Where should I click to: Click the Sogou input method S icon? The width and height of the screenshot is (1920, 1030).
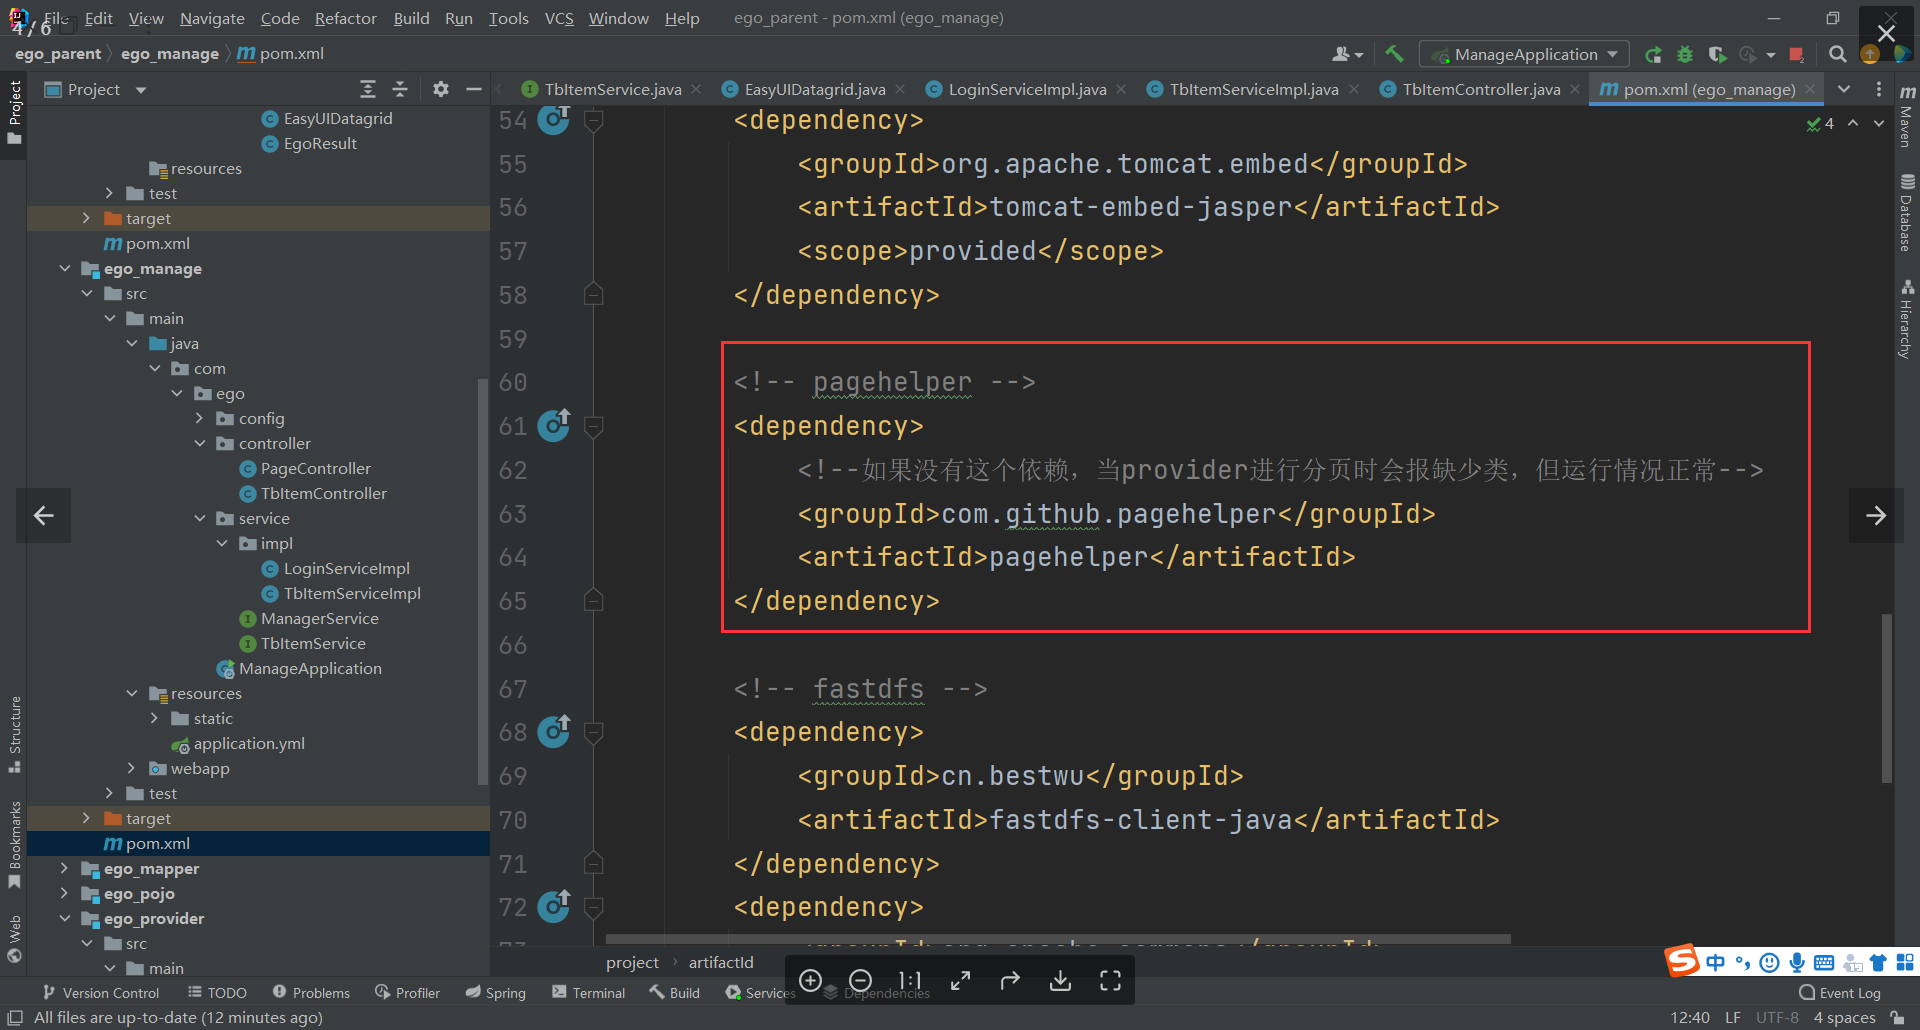pyautogui.click(x=1682, y=961)
